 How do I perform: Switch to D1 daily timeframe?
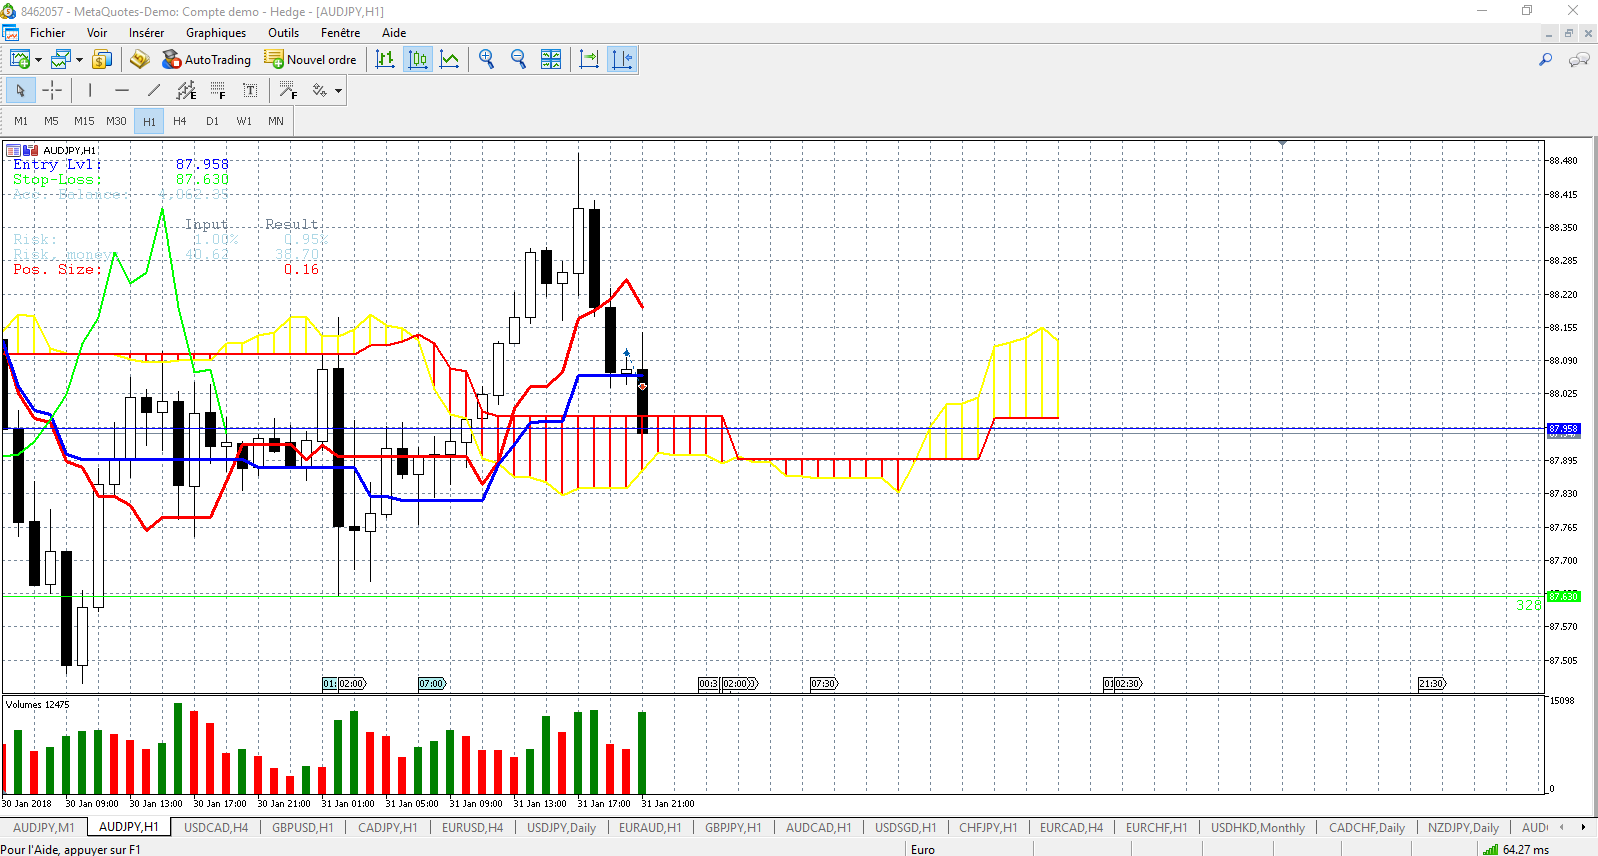212,121
